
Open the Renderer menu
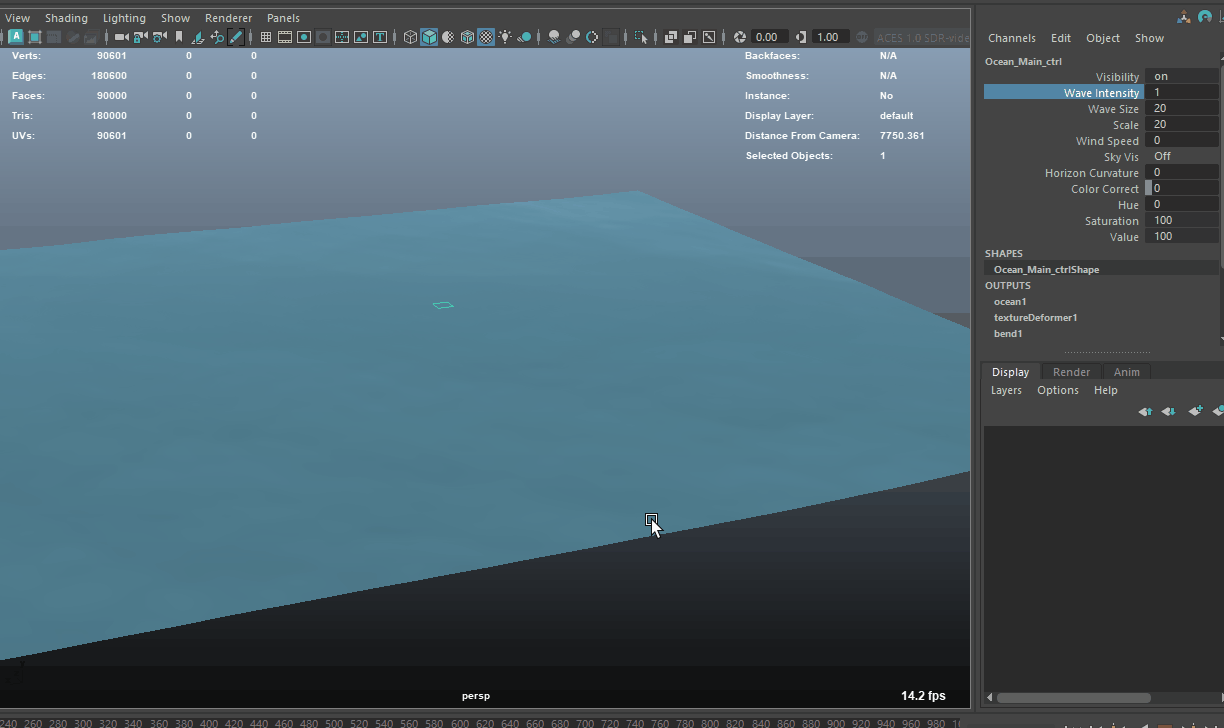[x=228, y=18]
